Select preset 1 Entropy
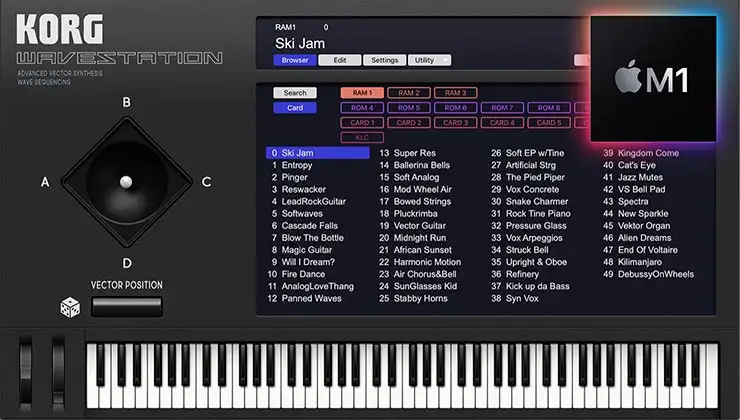The image size is (740, 420). [x=292, y=165]
